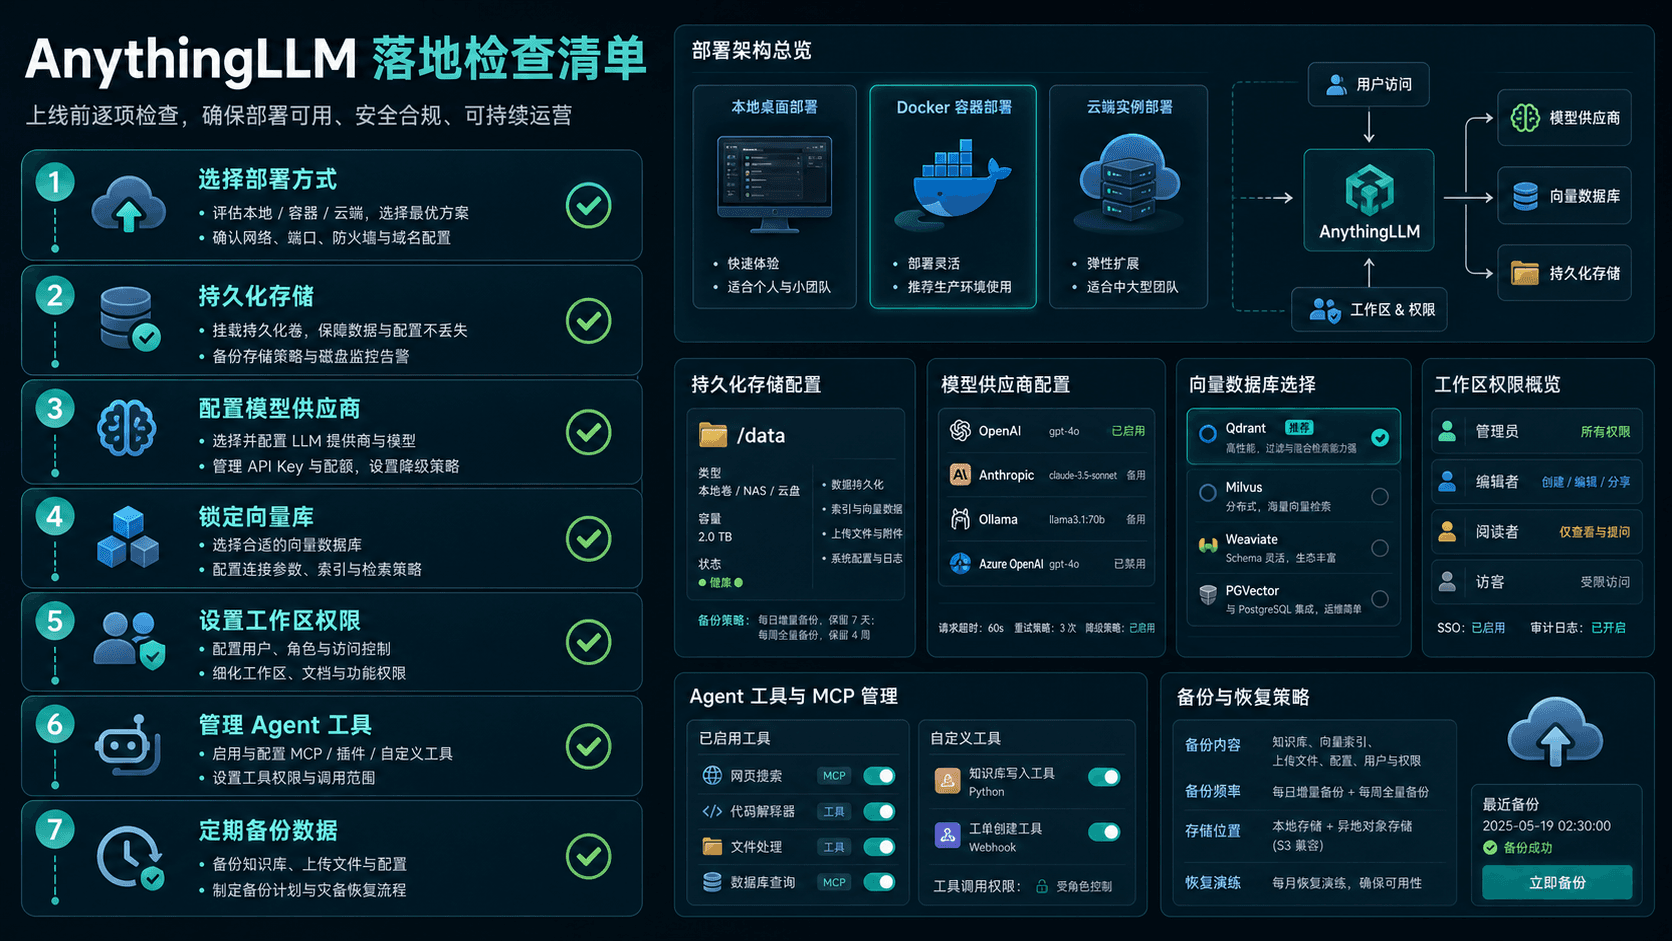This screenshot has width=1672, height=941.
Task: Toggle the 文件处理 switch
Action: (879, 847)
